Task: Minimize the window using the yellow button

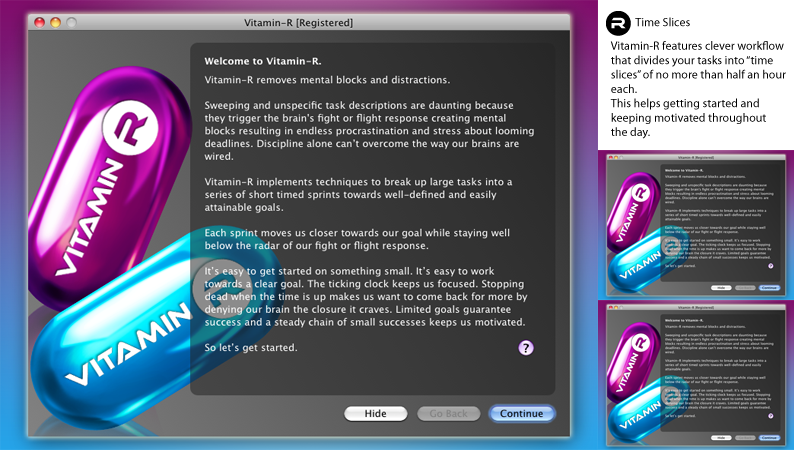Action: point(56,22)
